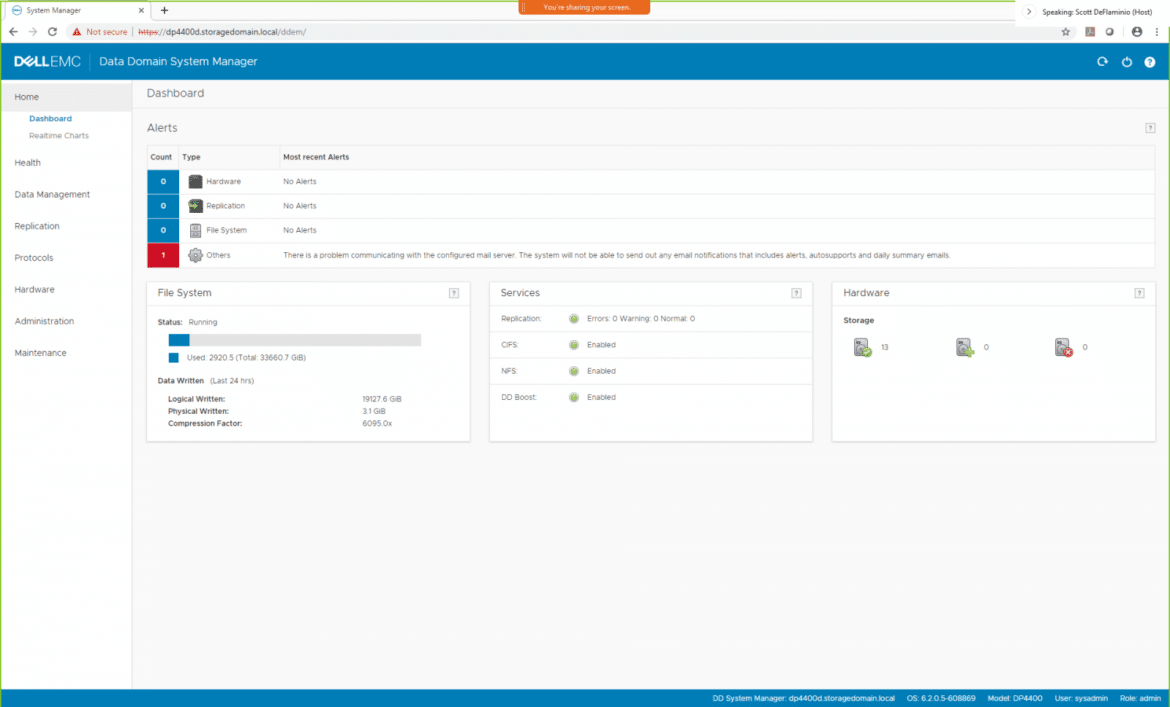Click the DD Boost green status indicator
This screenshot has width=1170, height=707.
(574, 398)
